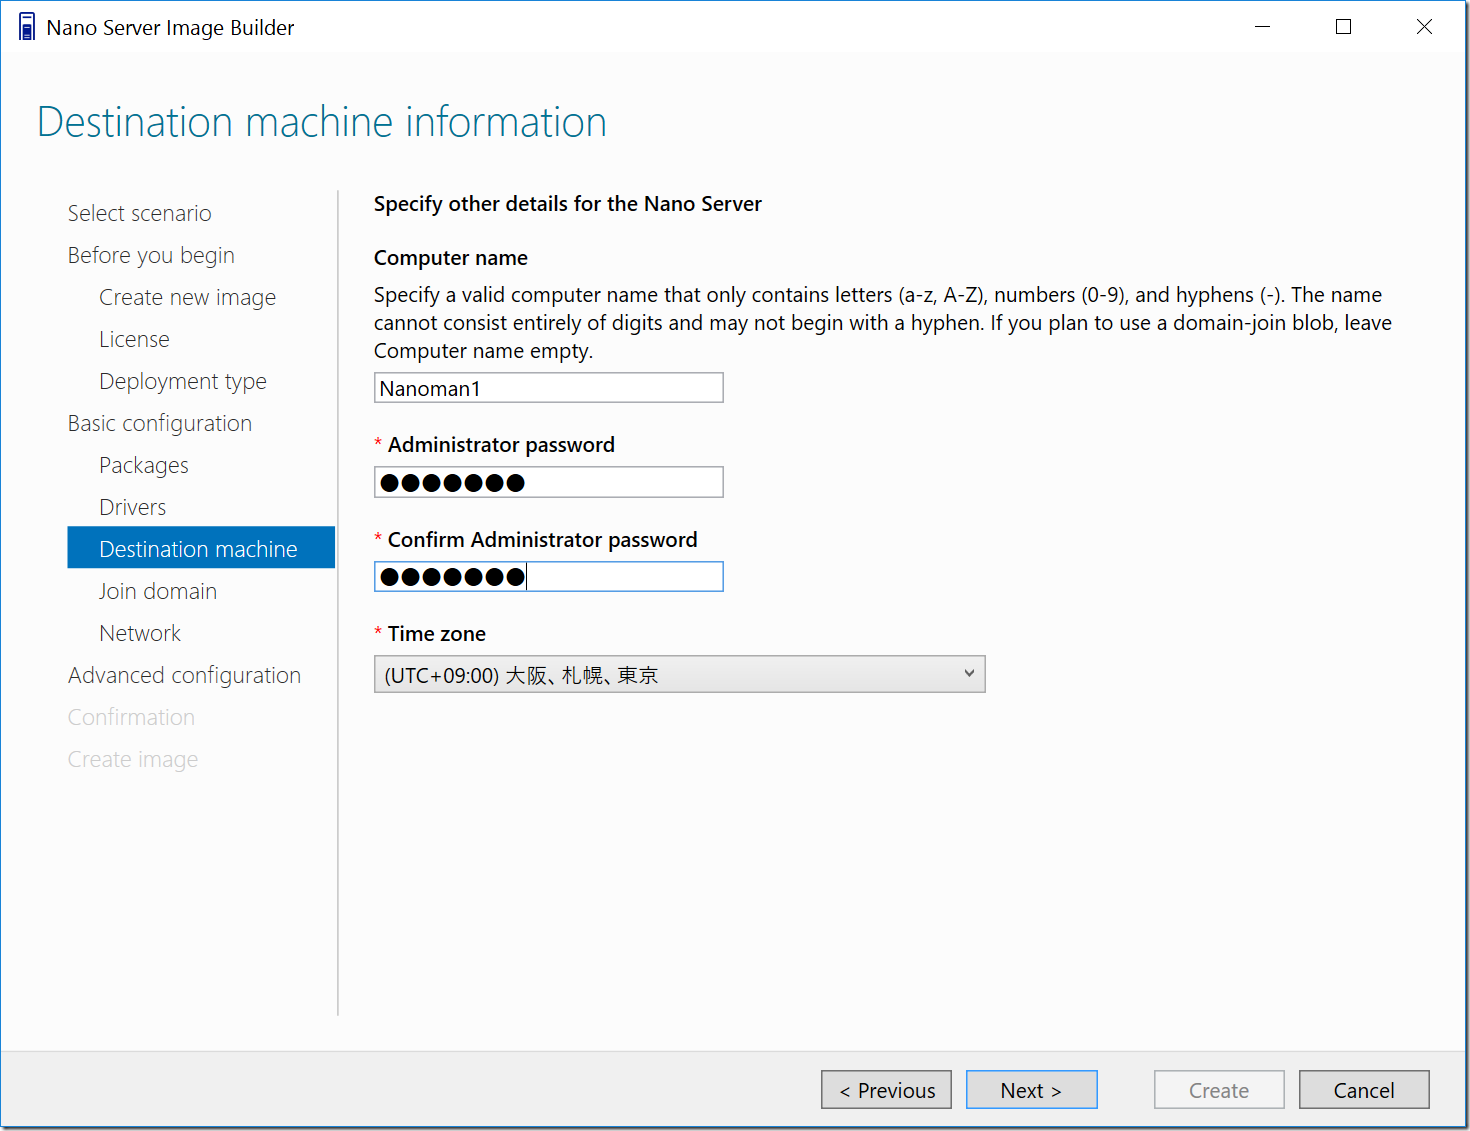Go to Select scenario step
This screenshot has width=1470, height=1131.
click(140, 213)
